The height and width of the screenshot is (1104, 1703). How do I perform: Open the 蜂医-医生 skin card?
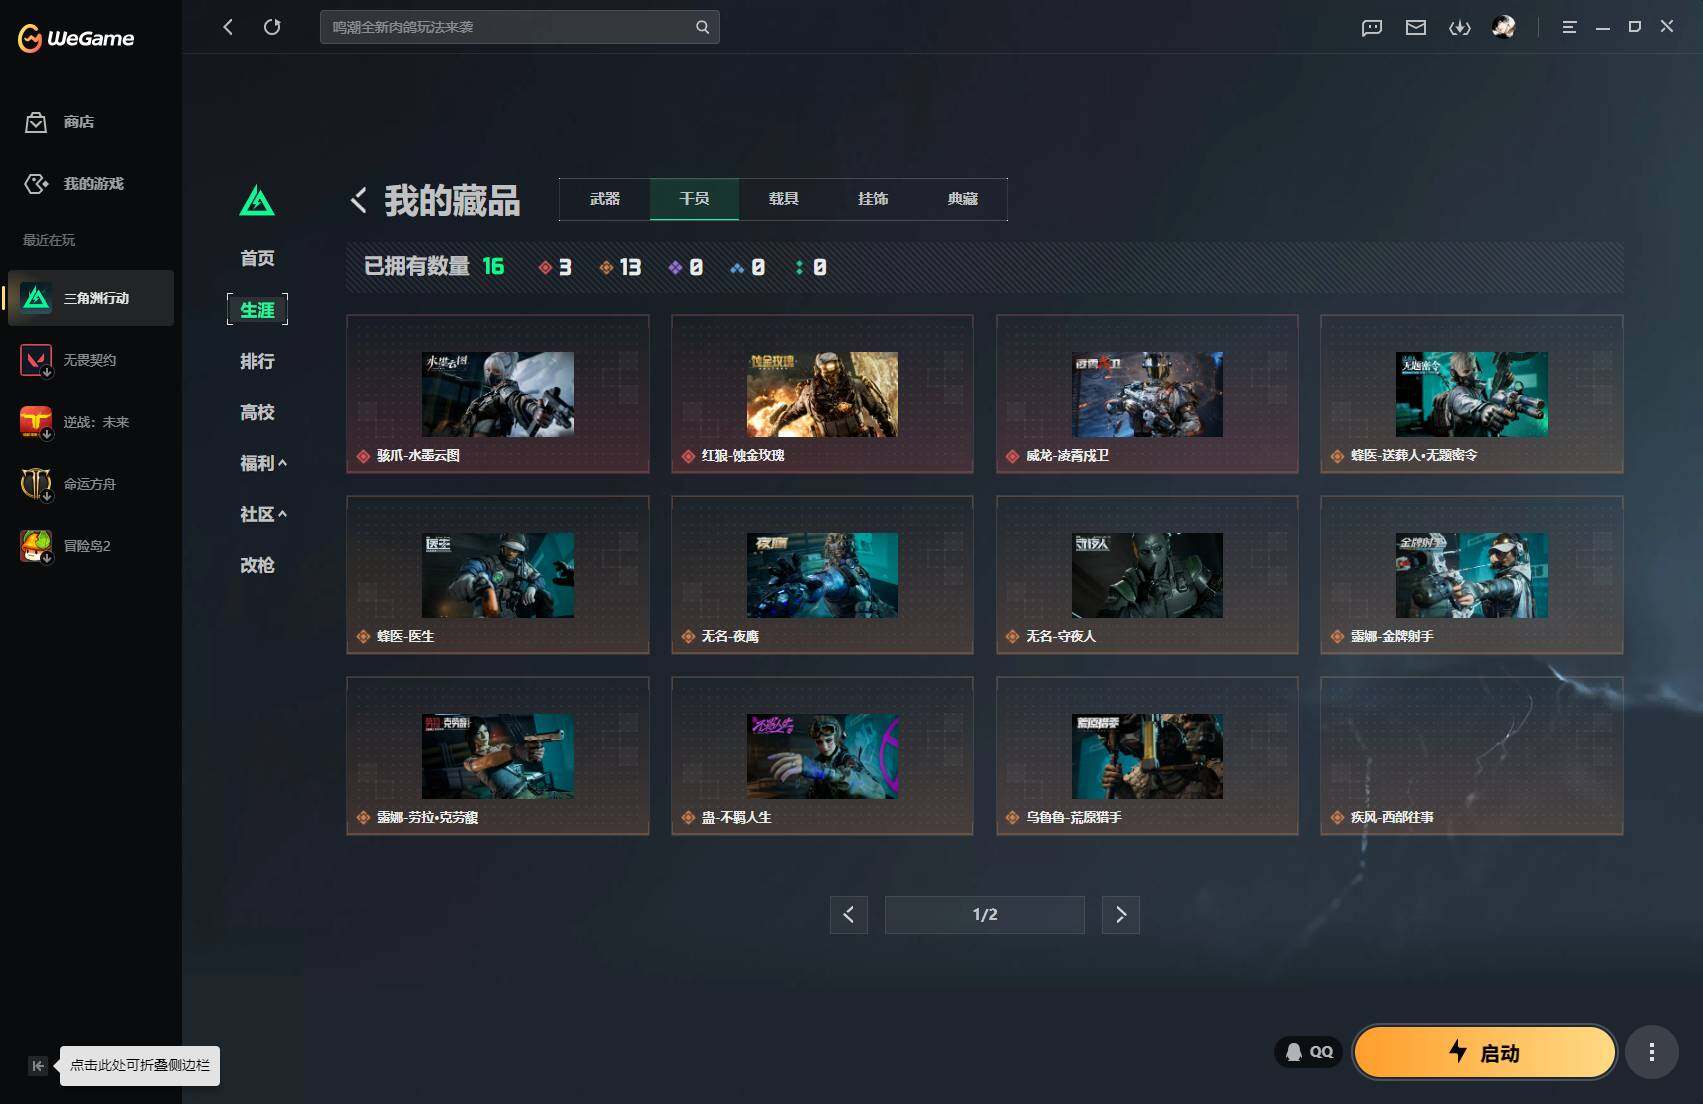coord(498,575)
